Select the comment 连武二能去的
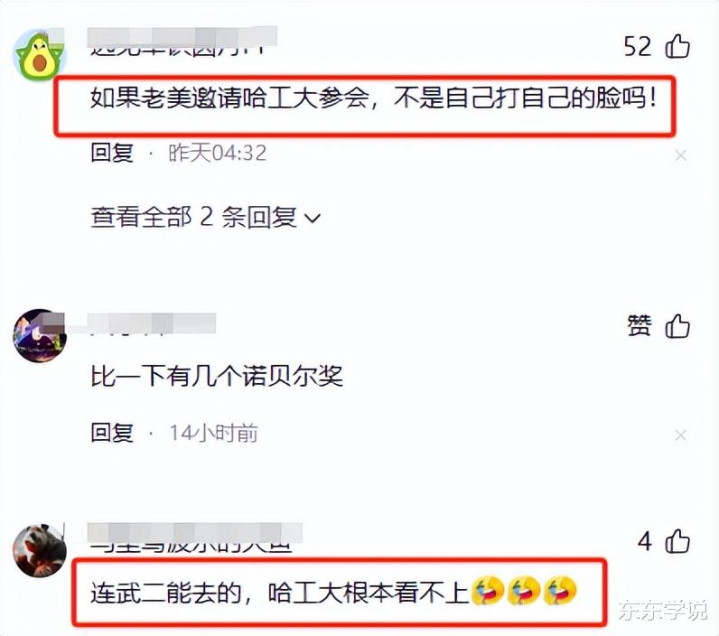The width and height of the screenshot is (719, 636). point(333,592)
